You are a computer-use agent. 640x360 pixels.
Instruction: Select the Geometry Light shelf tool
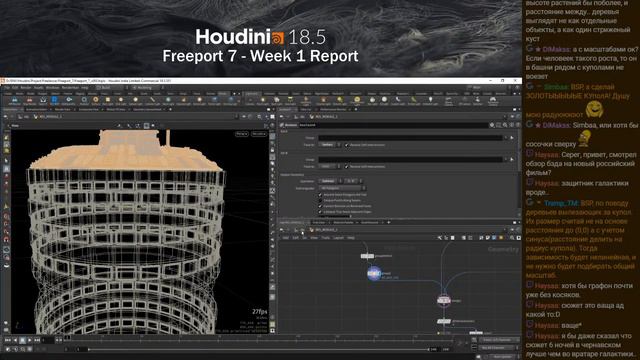[306, 101]
